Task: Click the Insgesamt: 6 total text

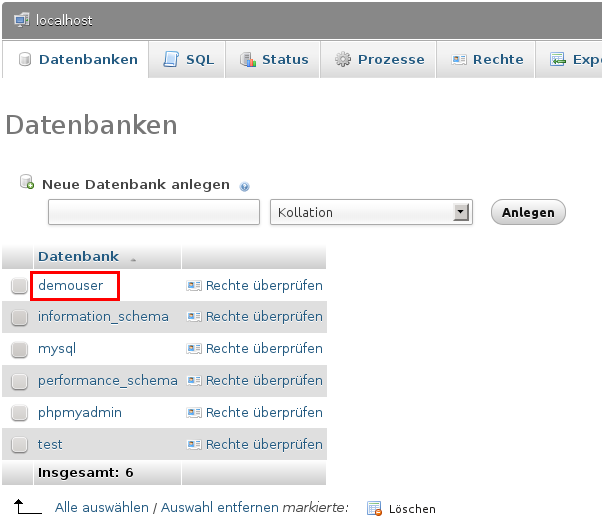Action: (86, 473)
